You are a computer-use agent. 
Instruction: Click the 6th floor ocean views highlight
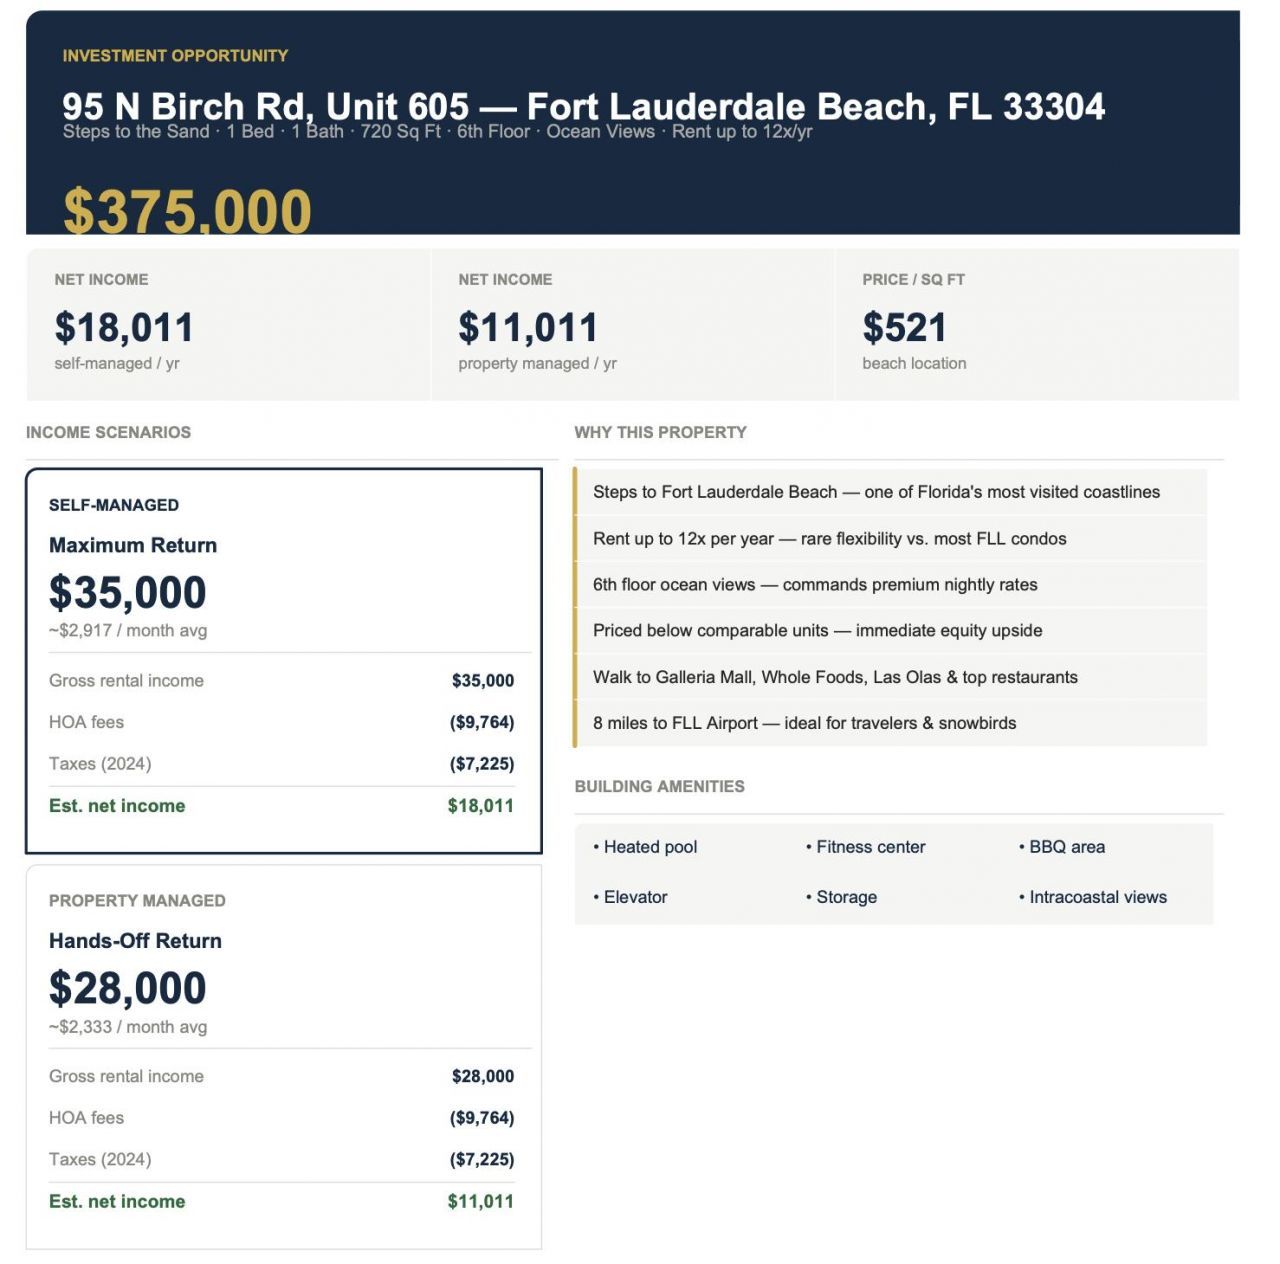click(x=815, y=585)
